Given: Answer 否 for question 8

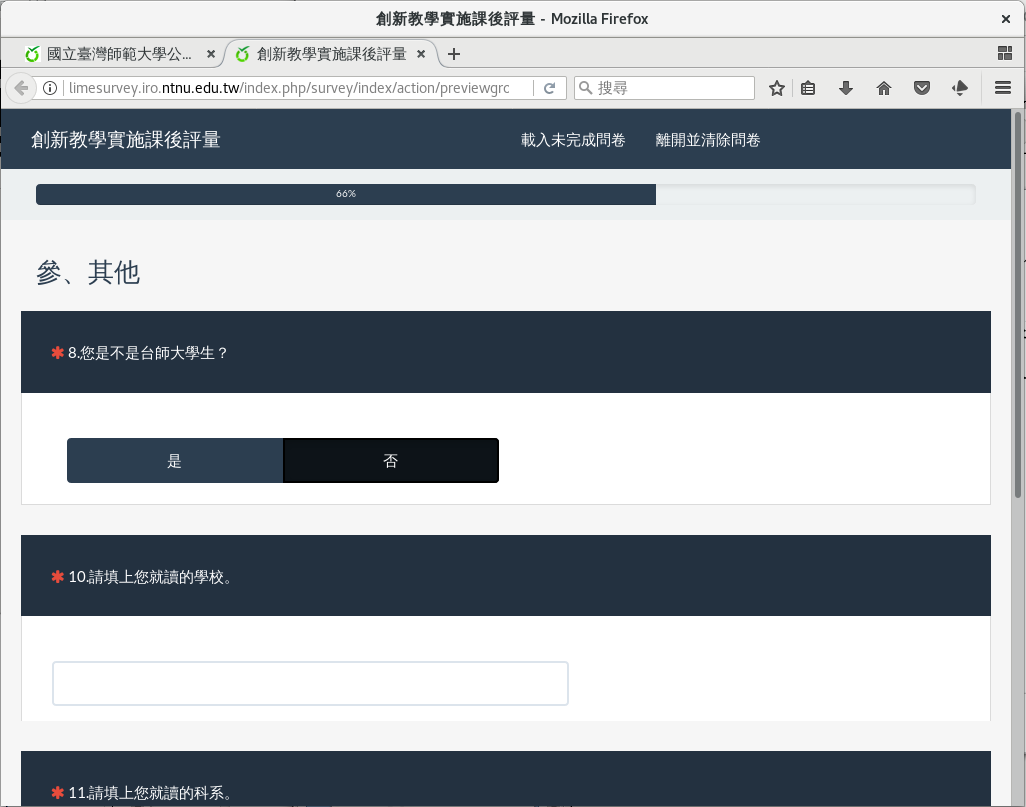Looking at the screenshot, I should click(391, 461).
